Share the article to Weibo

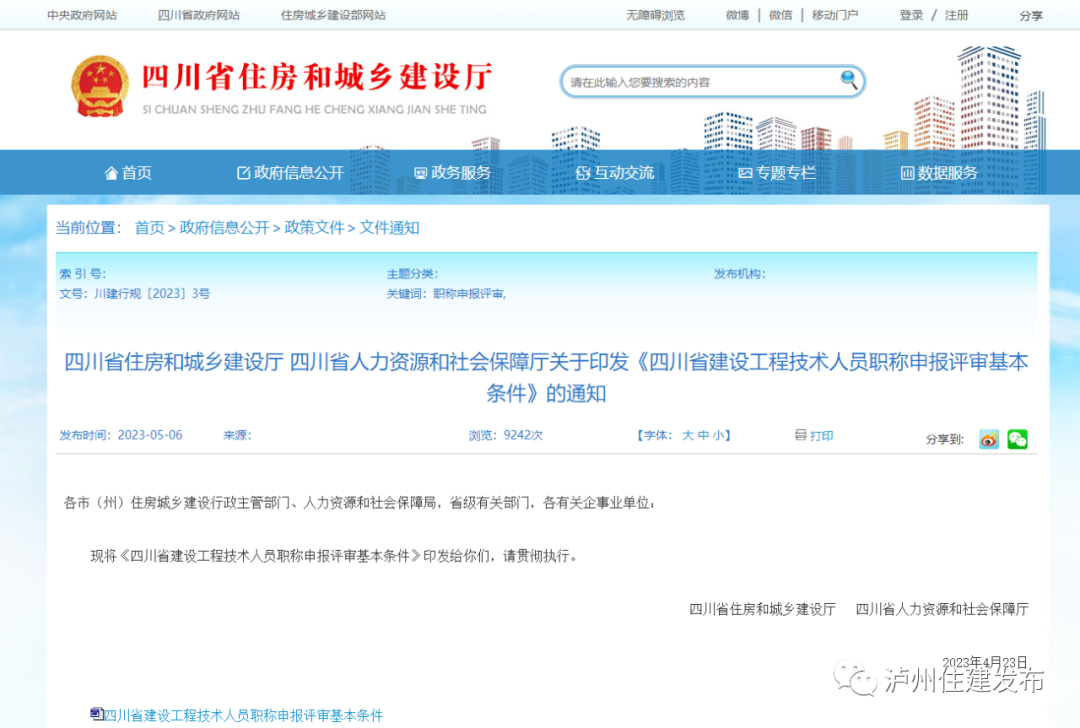(988, 439)
